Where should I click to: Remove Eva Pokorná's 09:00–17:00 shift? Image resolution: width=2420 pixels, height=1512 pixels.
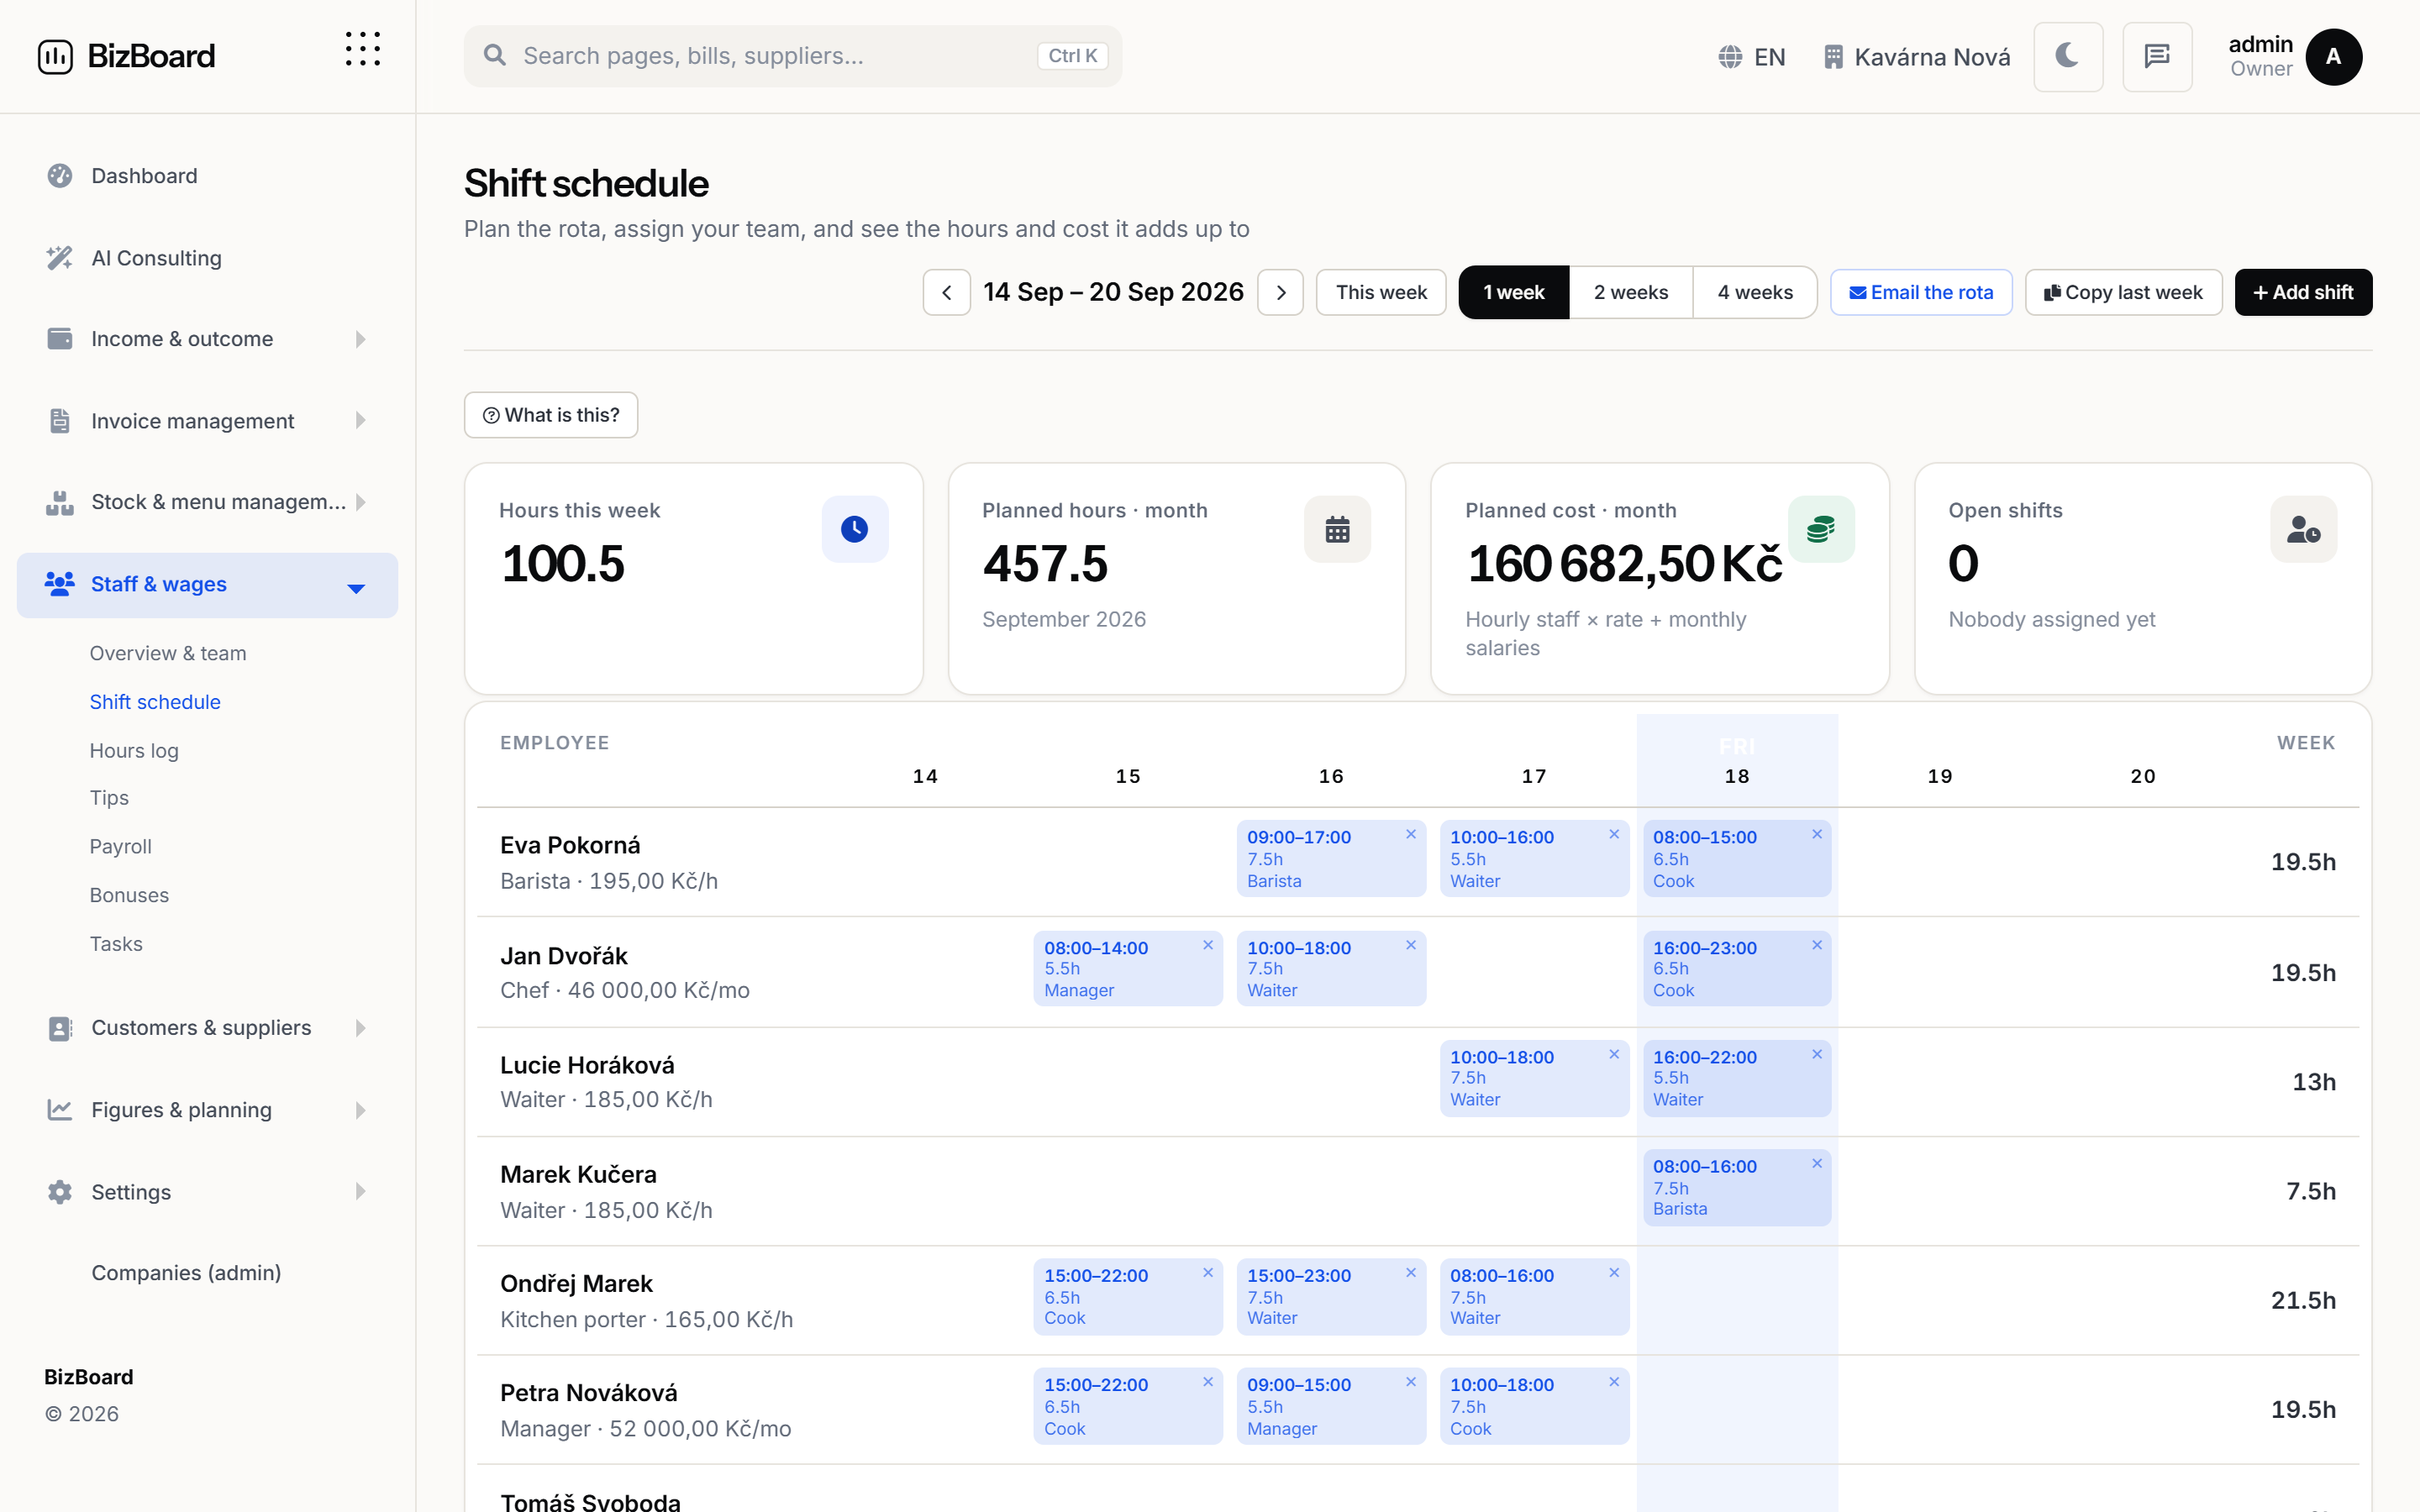(1411, 834)
